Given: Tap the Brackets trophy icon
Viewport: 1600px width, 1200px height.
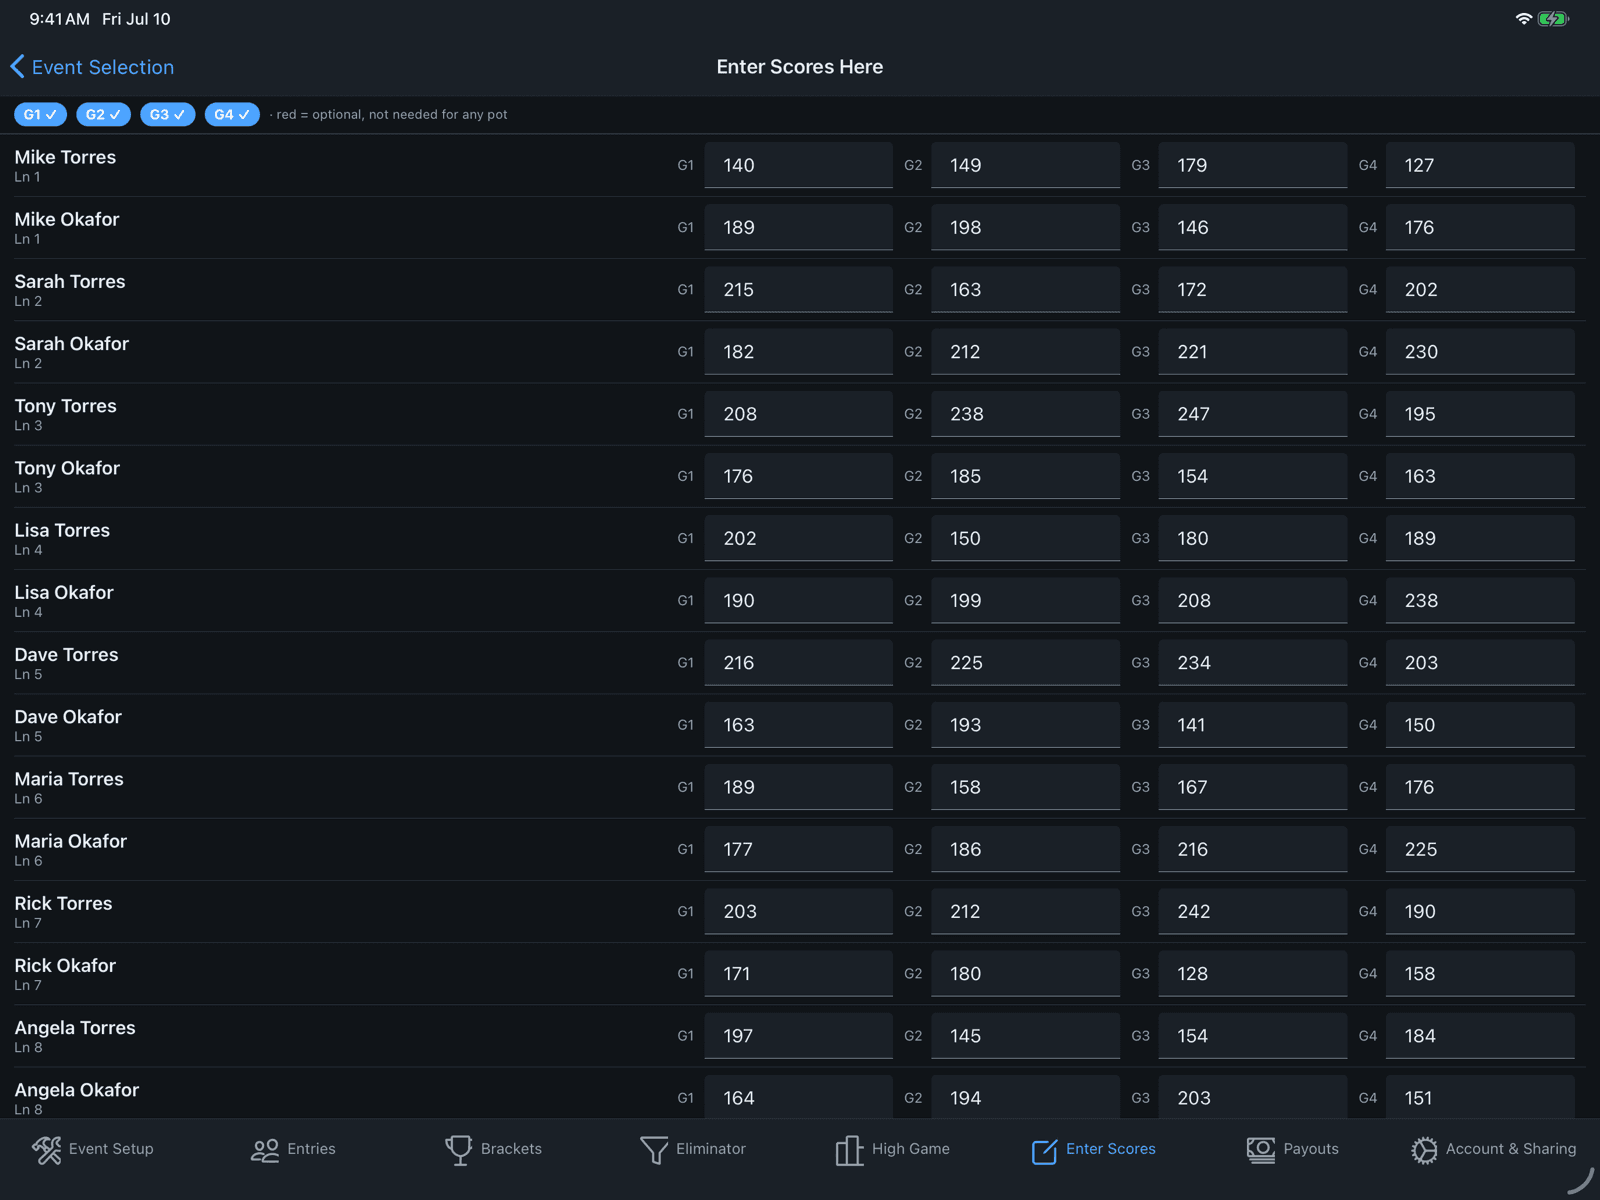Looking at the screenshot, I should [458, 1150].
